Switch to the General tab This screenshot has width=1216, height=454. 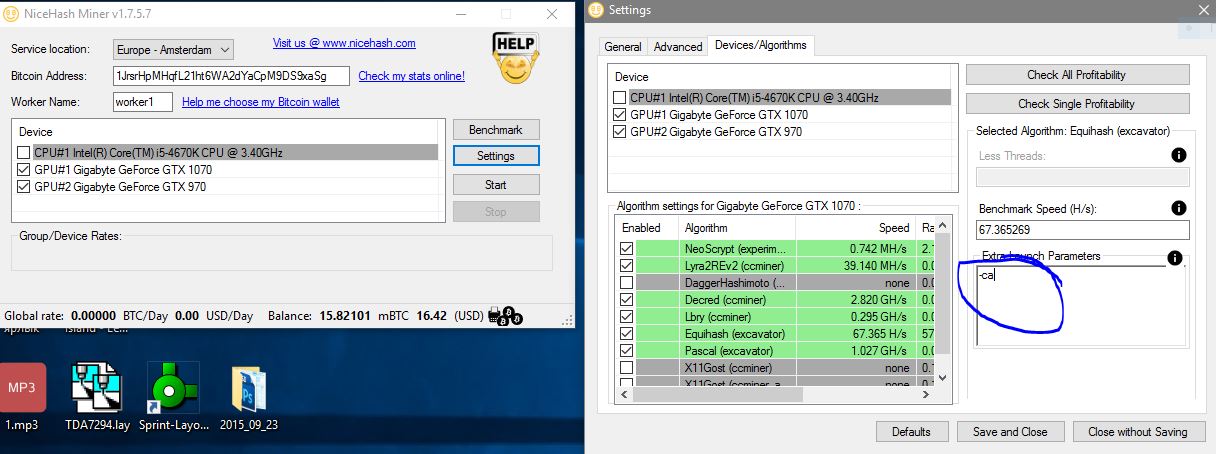623,47
